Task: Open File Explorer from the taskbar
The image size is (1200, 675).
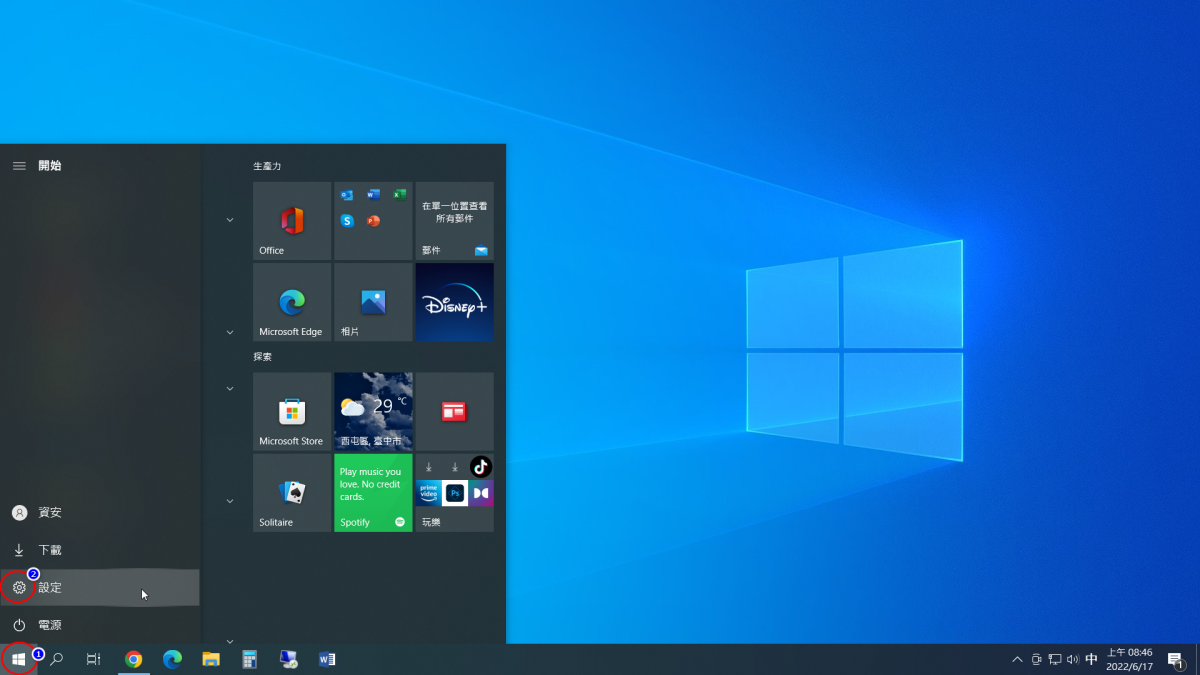Action: tap(211, 659)
